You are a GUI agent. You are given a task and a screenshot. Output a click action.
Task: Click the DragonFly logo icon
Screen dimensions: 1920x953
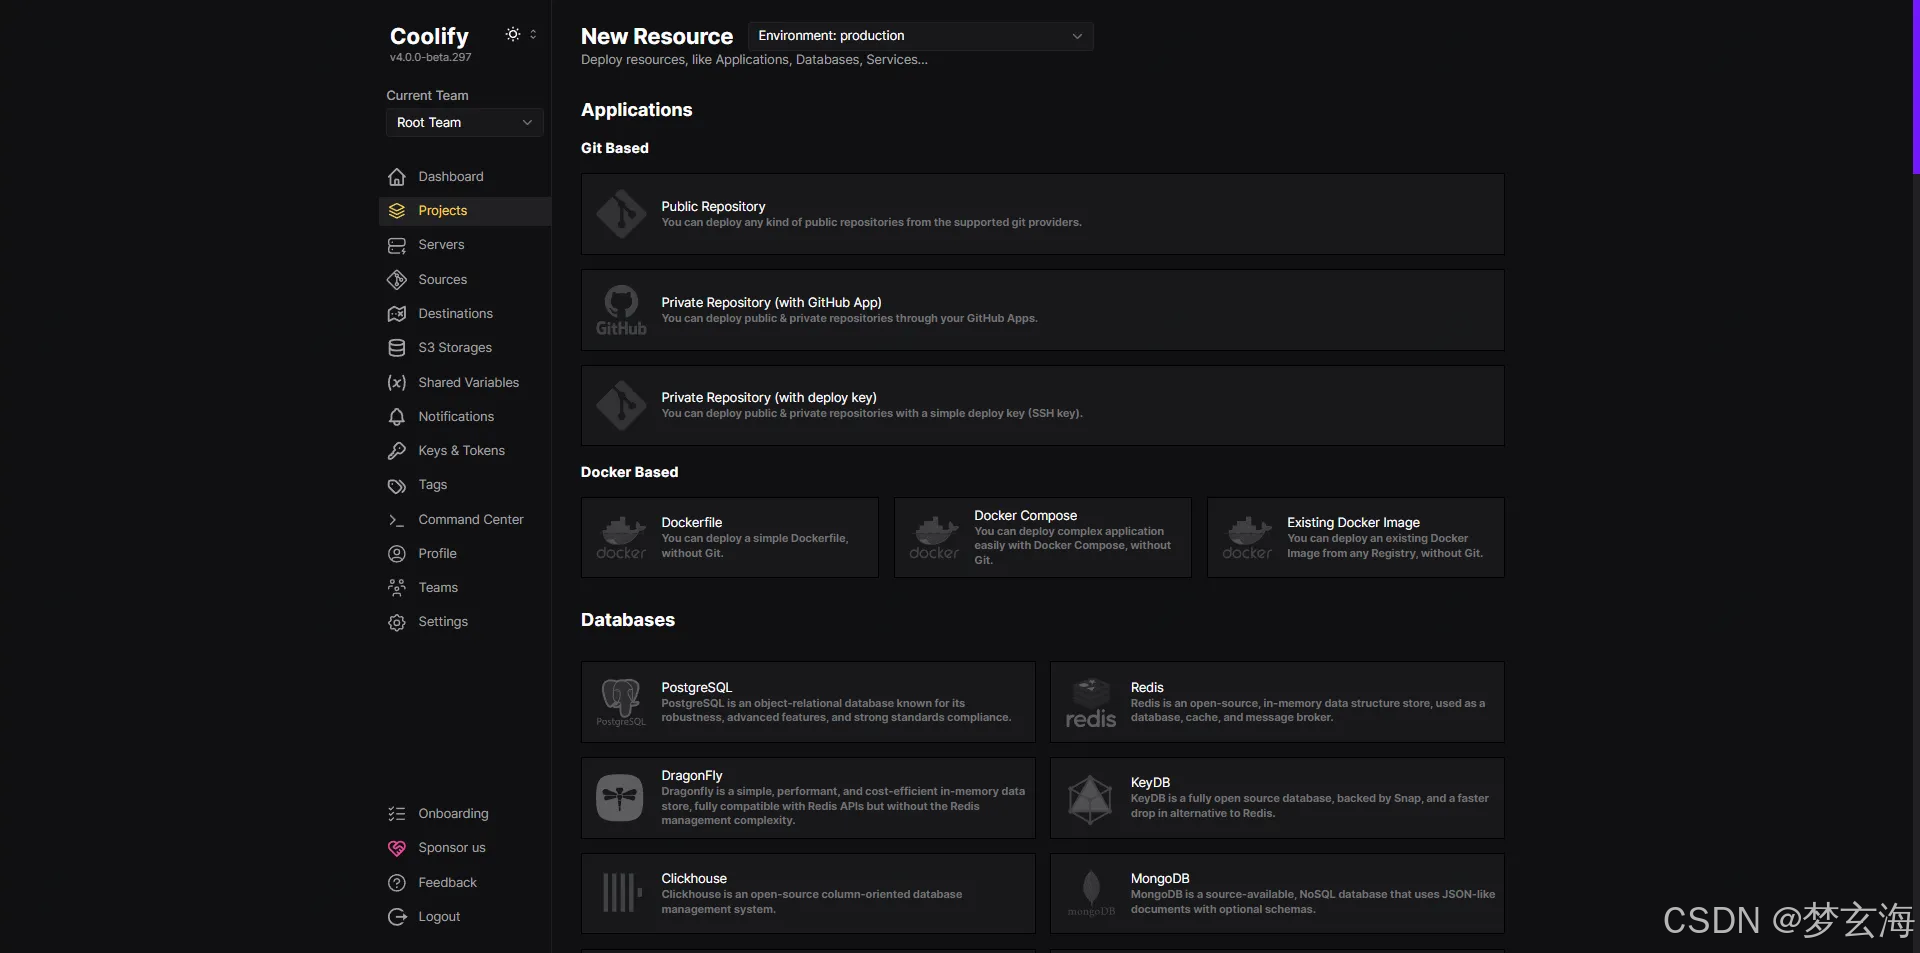(620, 798)
